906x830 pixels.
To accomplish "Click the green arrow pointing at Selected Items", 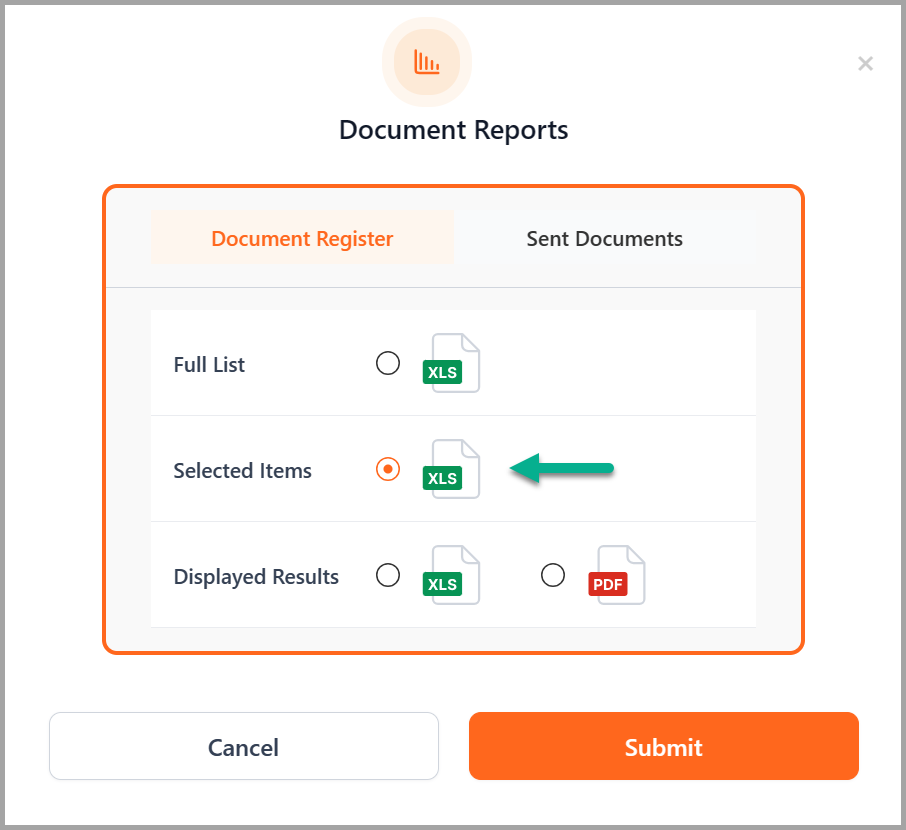I will [562, 468].
